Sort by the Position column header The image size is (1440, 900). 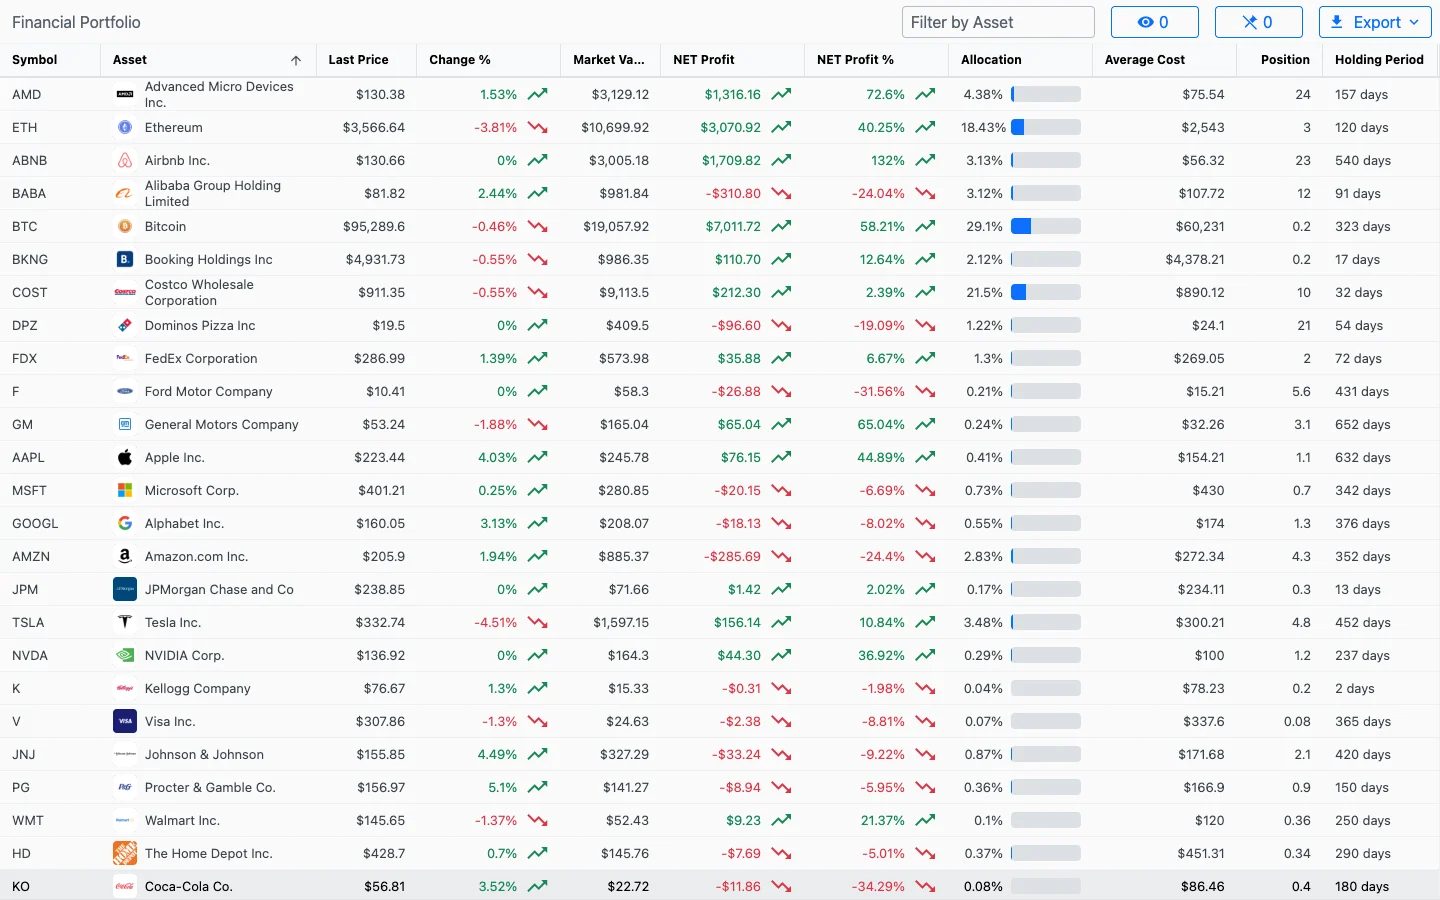click(1280, 60)
